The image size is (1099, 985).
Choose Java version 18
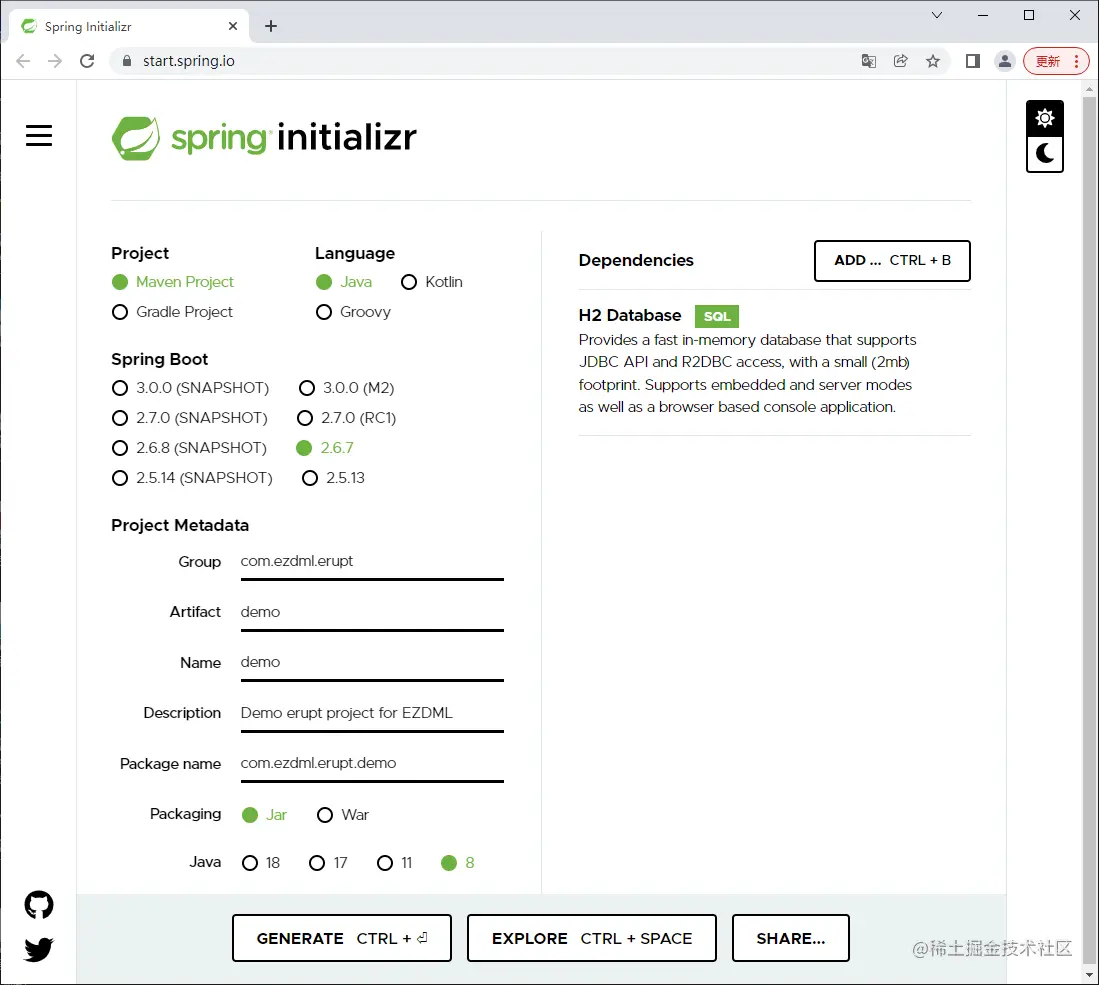click(261, 863)
